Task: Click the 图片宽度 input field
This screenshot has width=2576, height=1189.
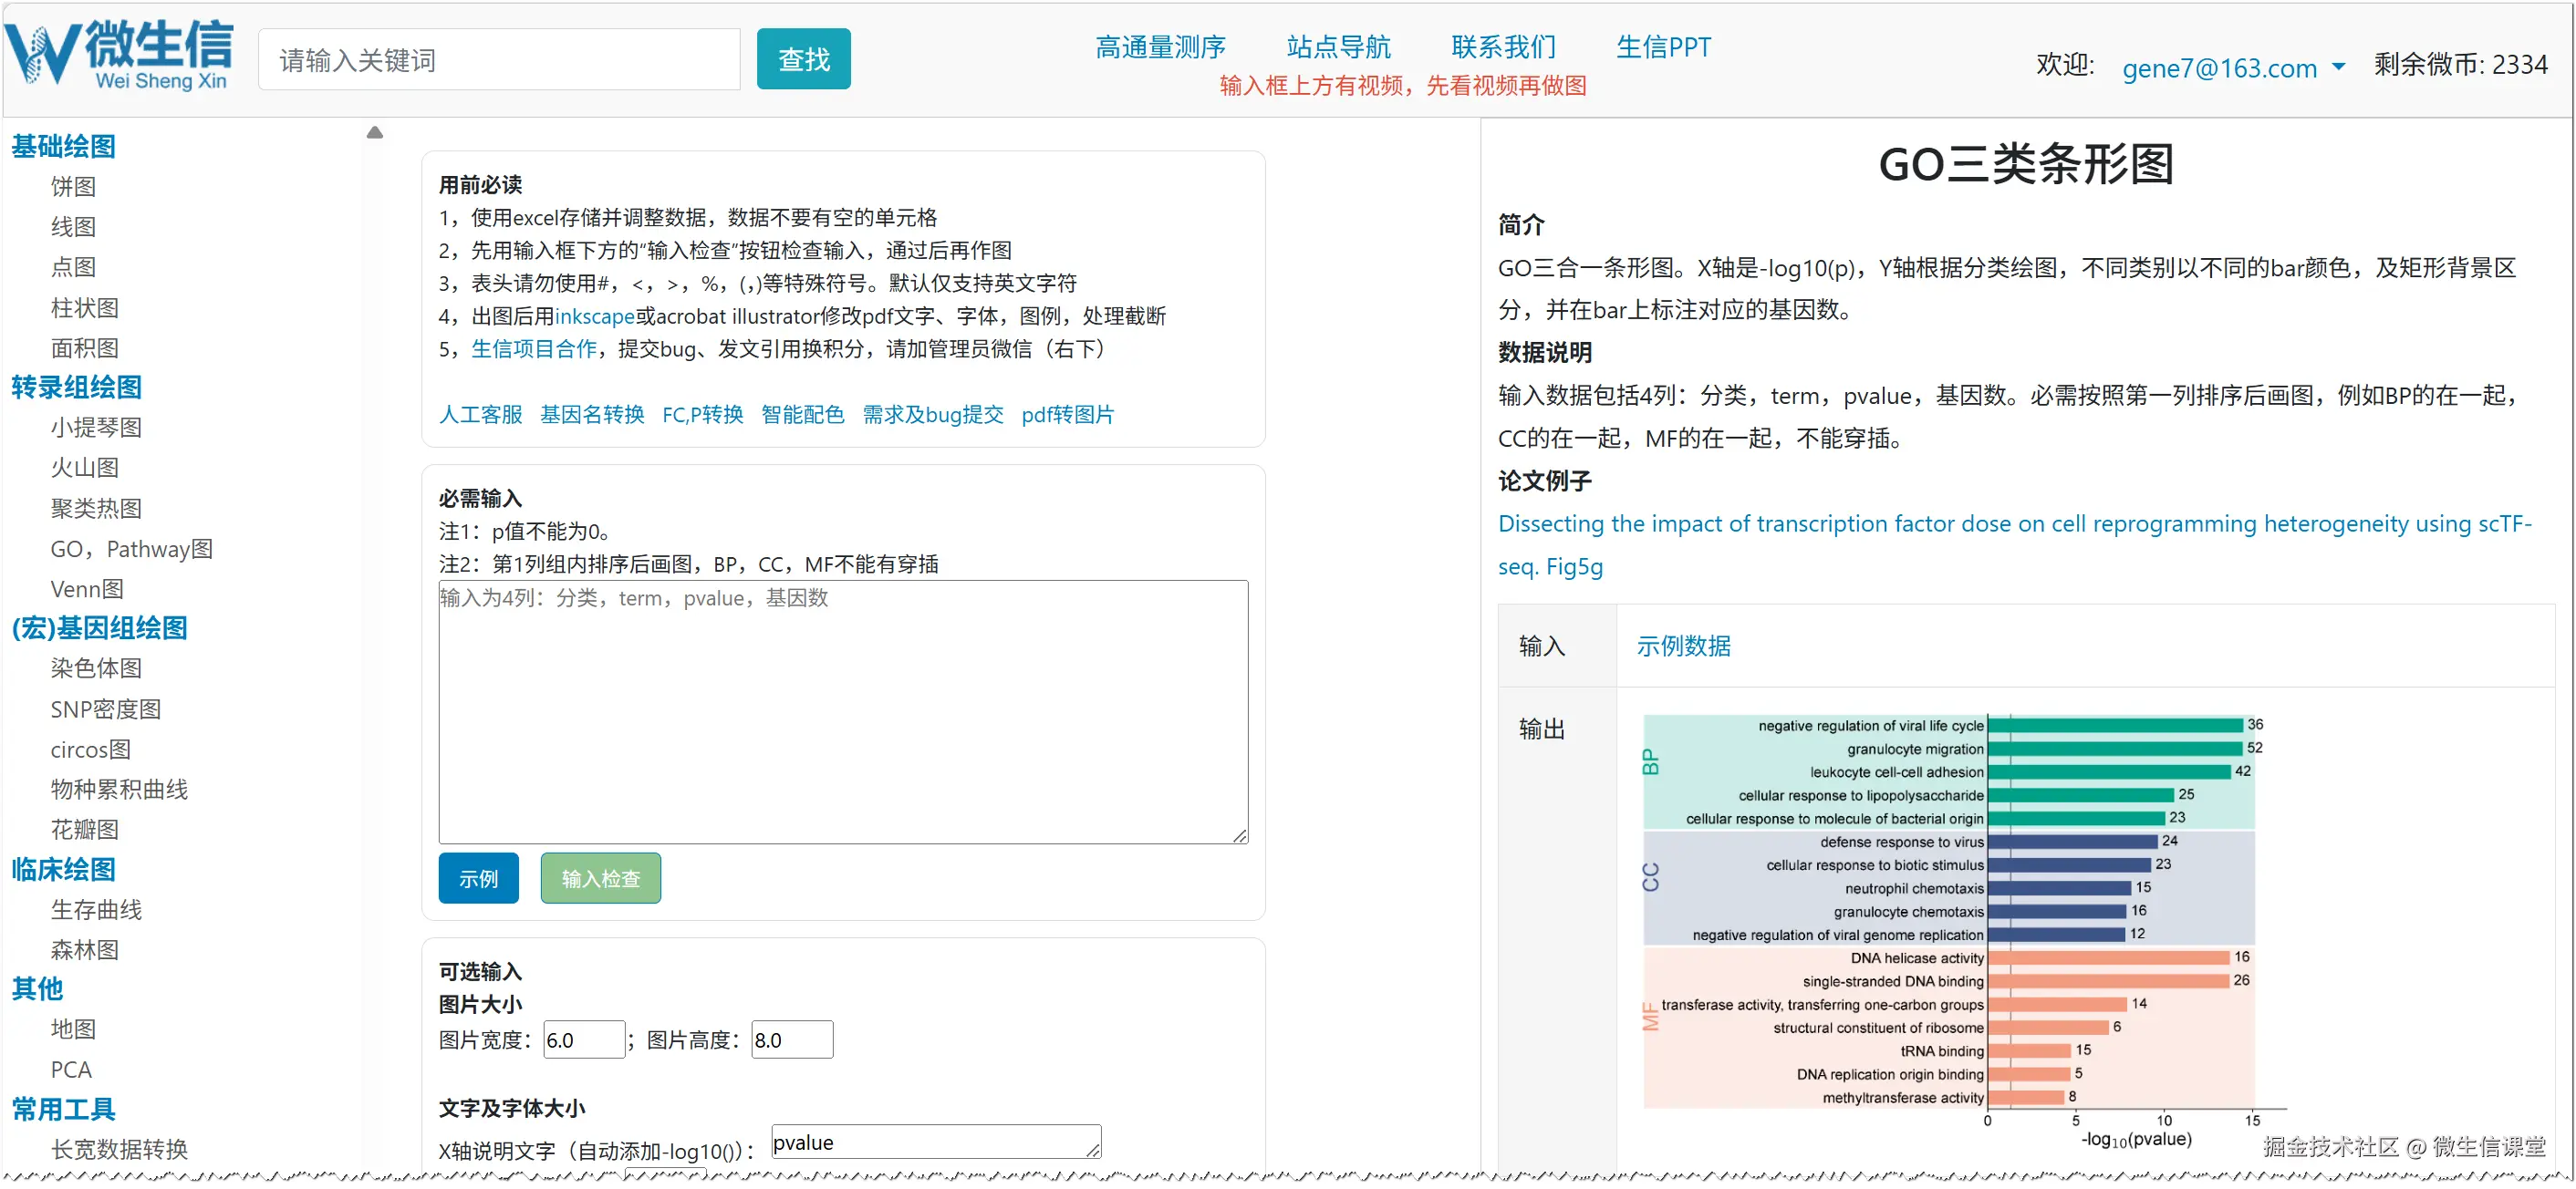Action: [584, 1041]
